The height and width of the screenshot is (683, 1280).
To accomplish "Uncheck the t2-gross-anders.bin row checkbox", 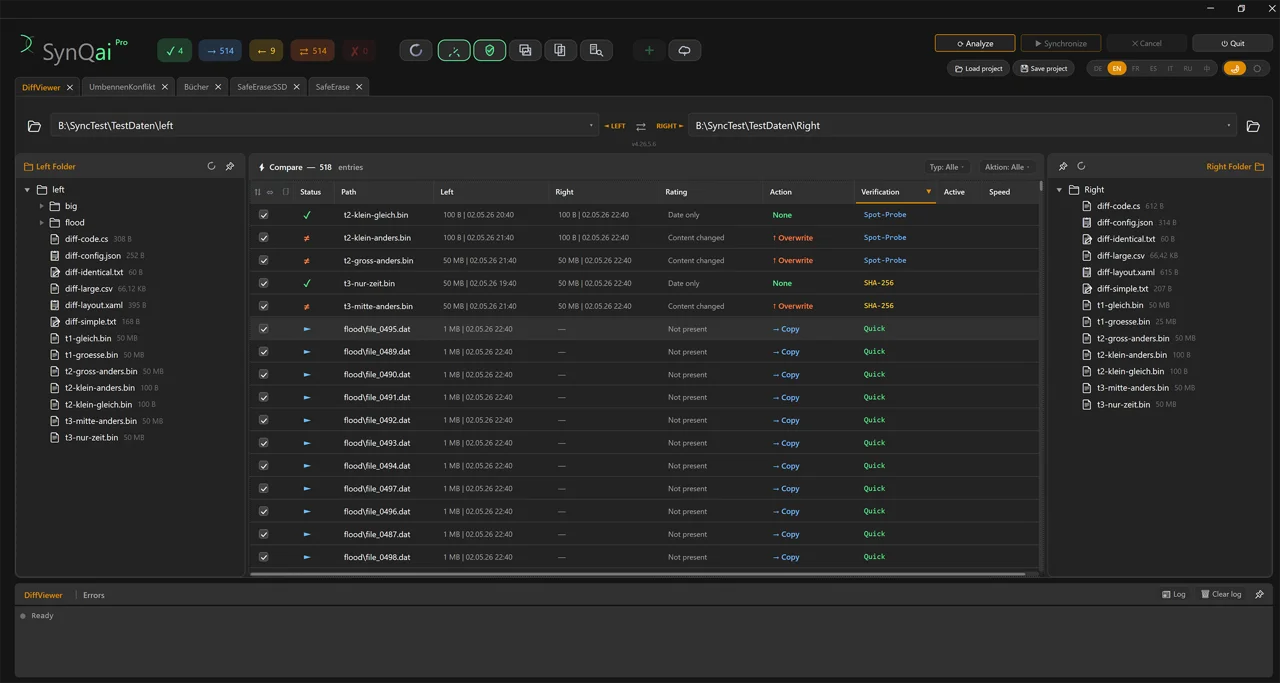I will [264, 260].
